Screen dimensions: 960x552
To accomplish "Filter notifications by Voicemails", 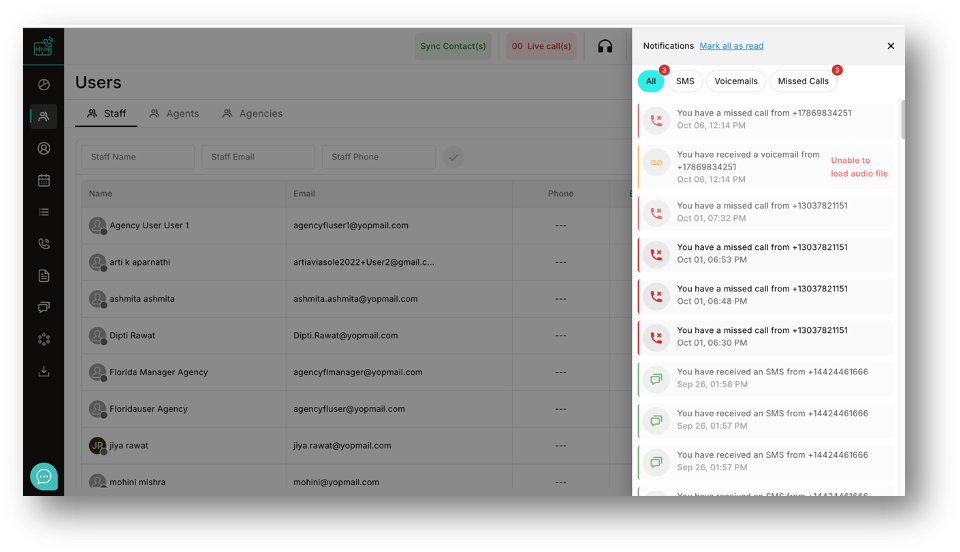I will click(736, 81).
